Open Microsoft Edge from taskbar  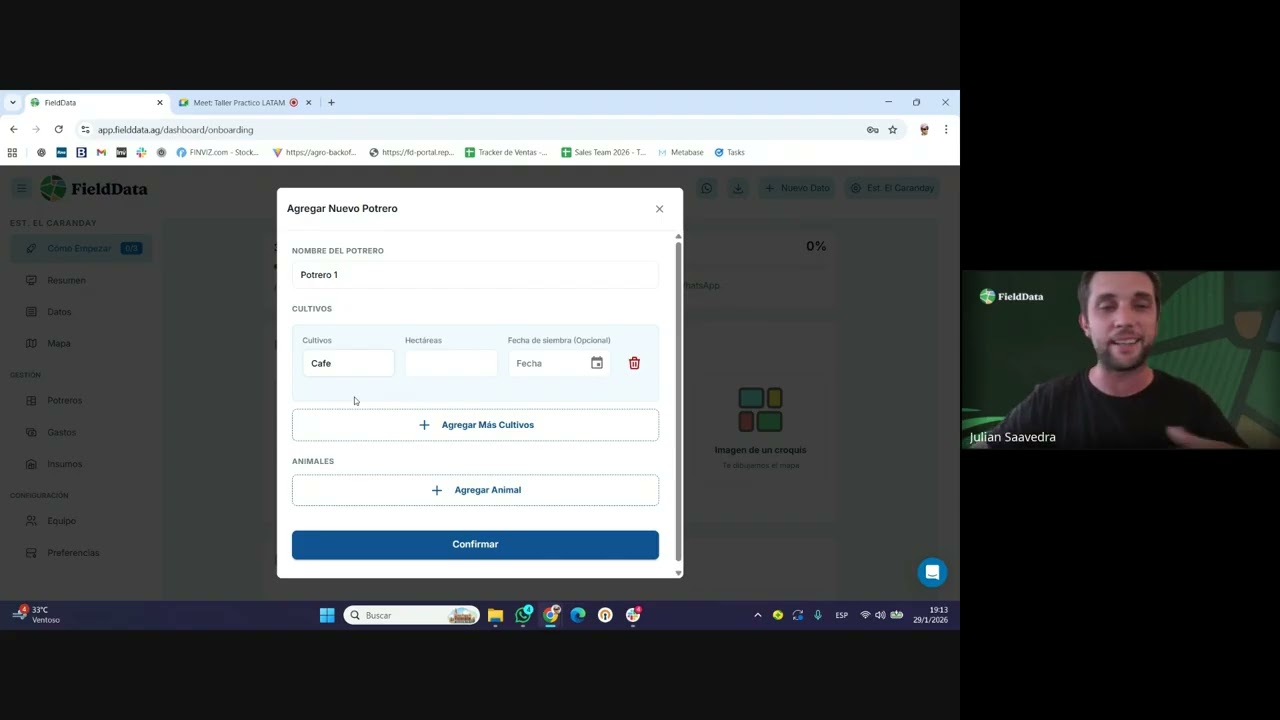point(578,615)
